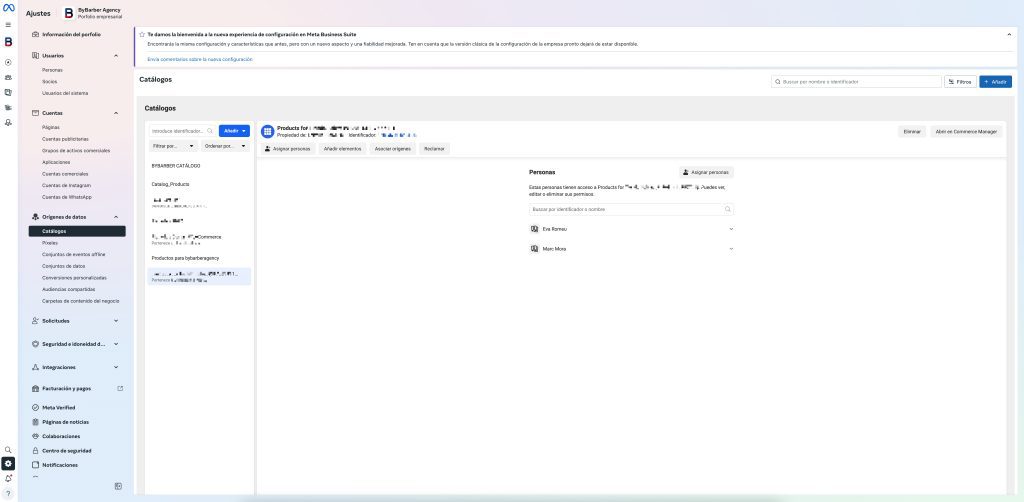Click the help question mark icon
The width and height of the screenshot is (1024, 502).
coord(8,494)
